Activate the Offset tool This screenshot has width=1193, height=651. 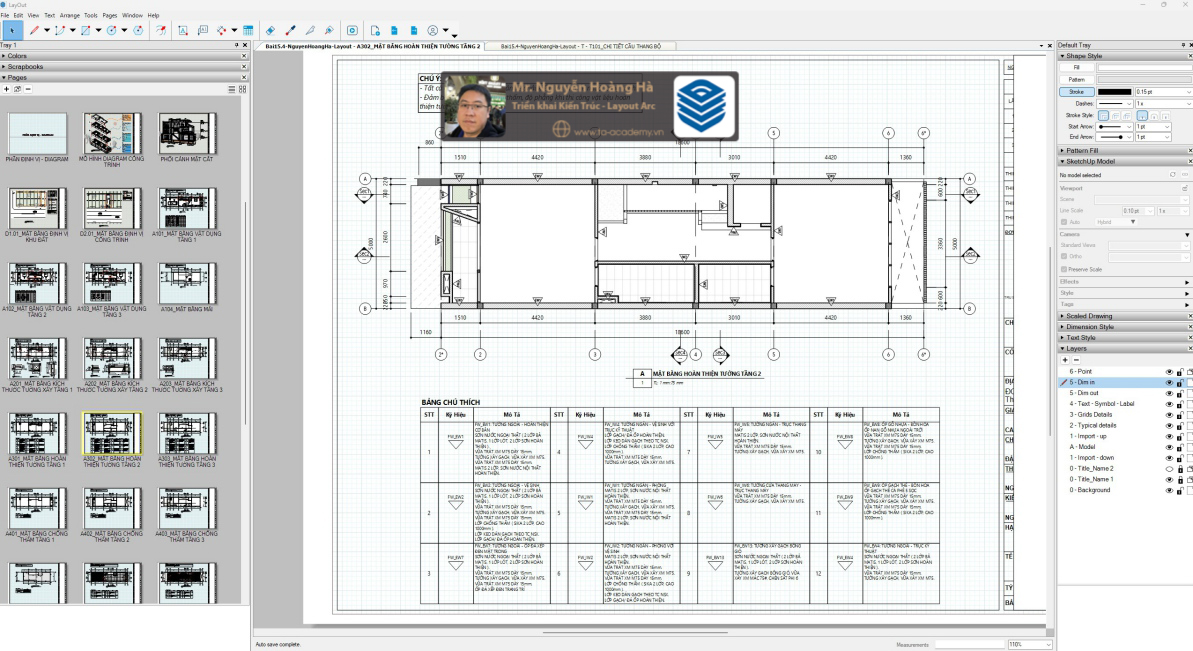point(161,30)
